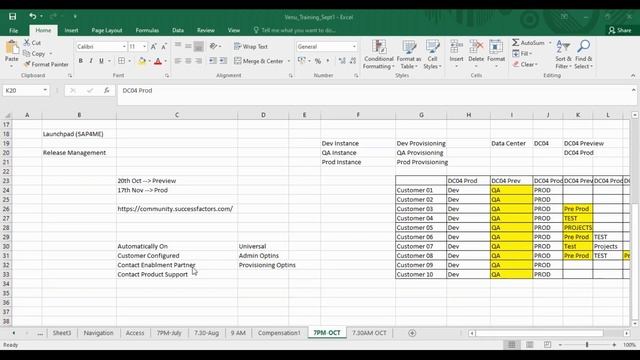Click Merge & Center button
The image size is (640, 360).
click(x=259, y=61)
